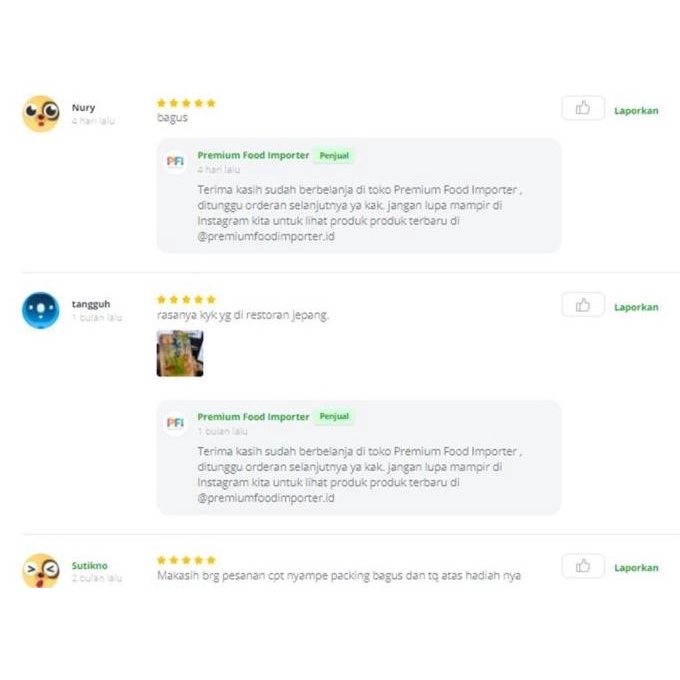680x680 pixels.
Task: Click the five-star rating on Sutikno's review
Action: coord(186,560)
